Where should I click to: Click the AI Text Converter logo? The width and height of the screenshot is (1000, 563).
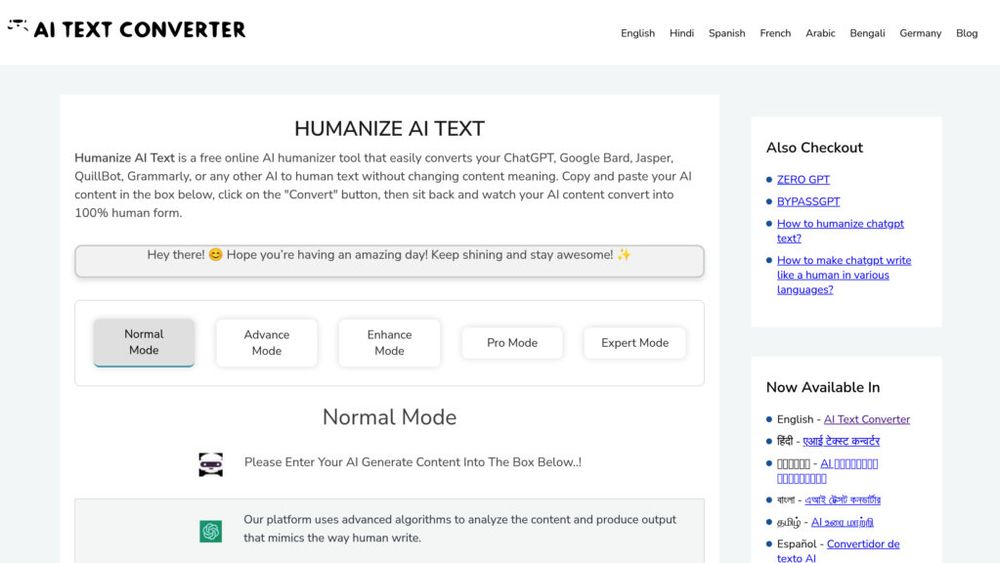[x=126, y=29]
